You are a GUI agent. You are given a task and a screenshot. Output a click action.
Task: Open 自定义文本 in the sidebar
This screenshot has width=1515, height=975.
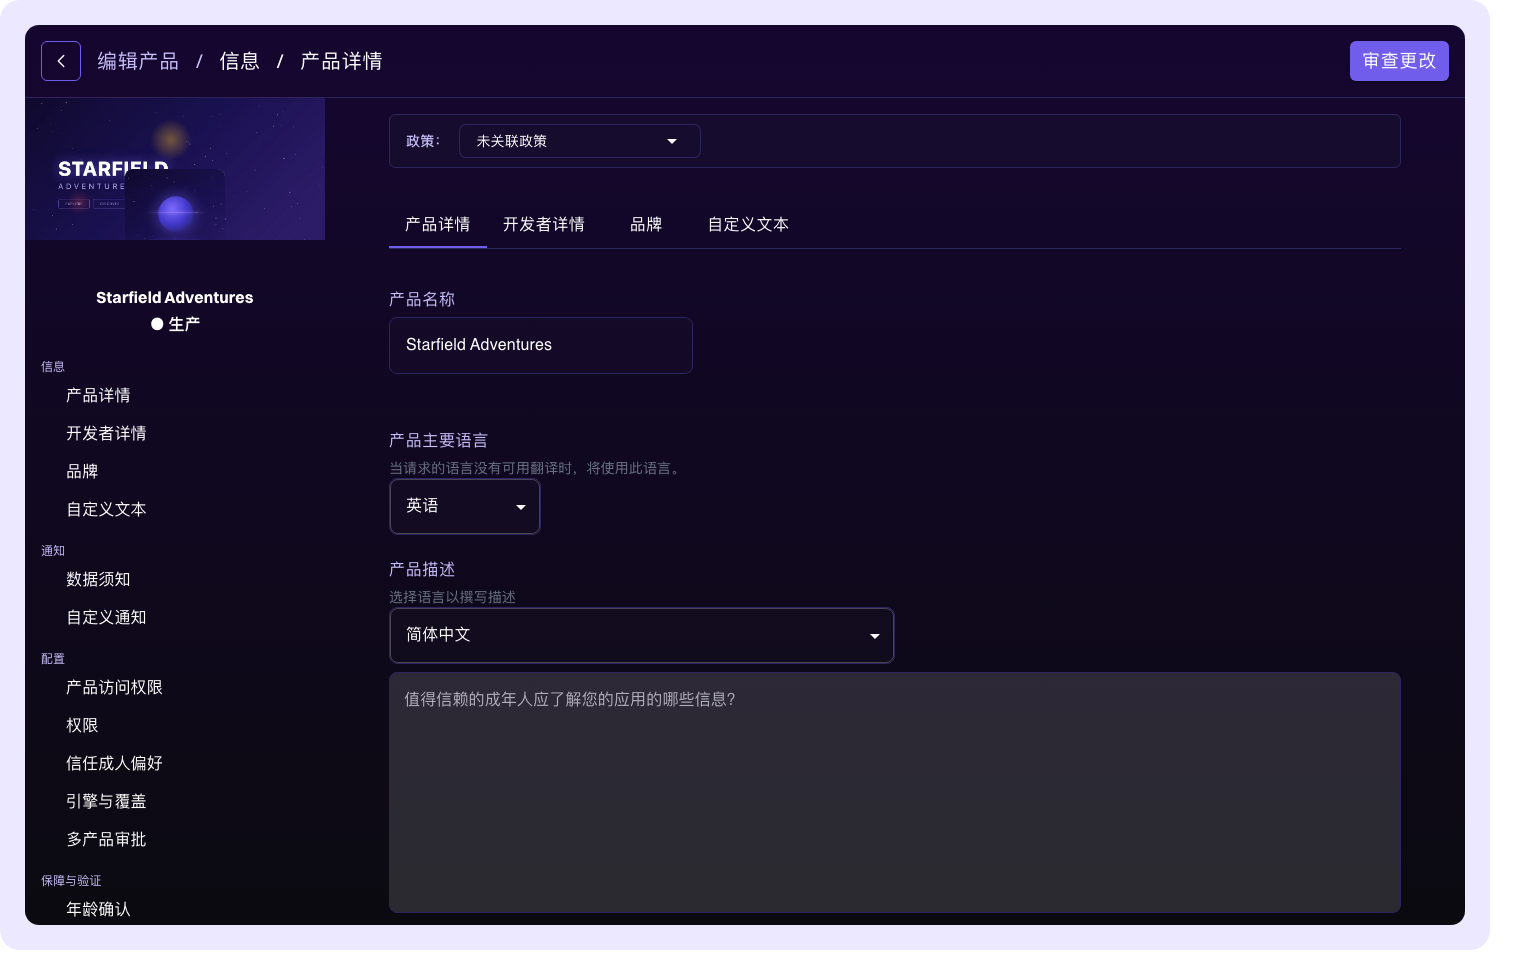pos(106,509)
